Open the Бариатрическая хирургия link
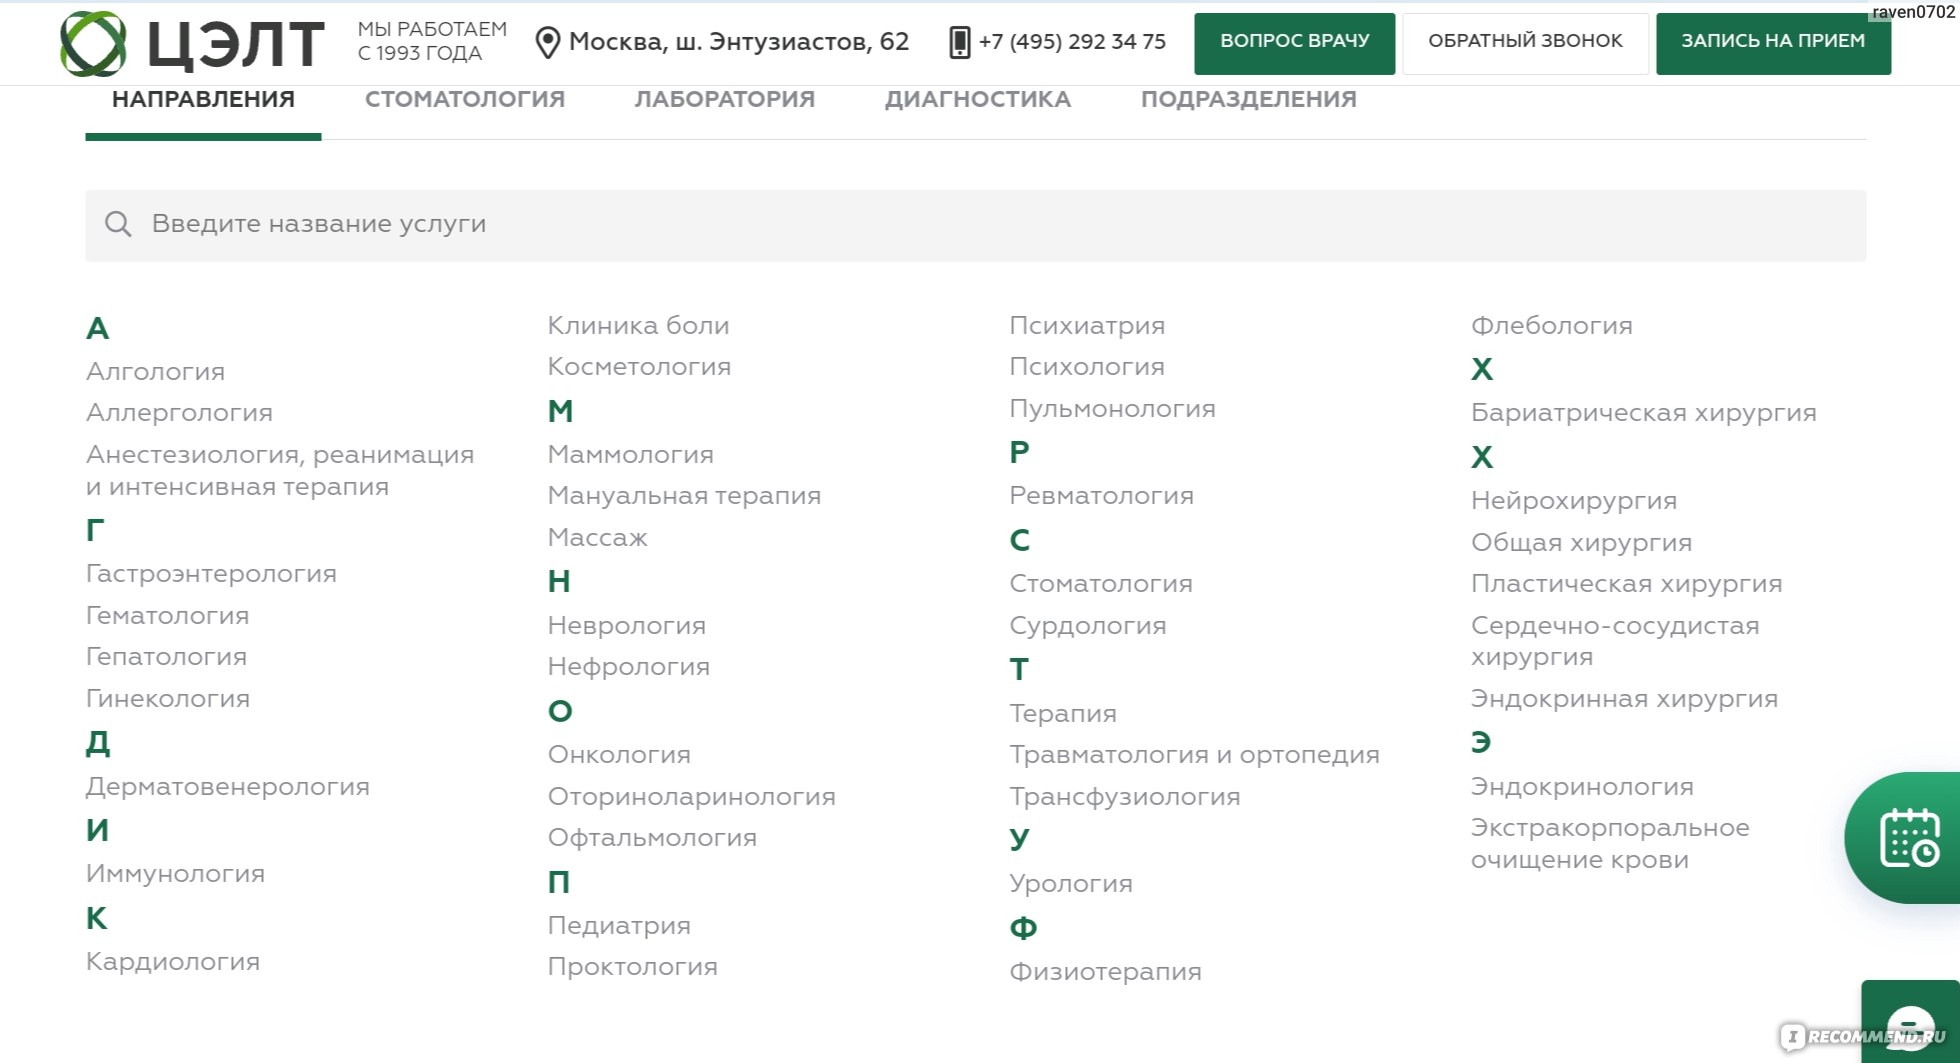This screenshot has width=1960, height=1063. point(1644,413)
